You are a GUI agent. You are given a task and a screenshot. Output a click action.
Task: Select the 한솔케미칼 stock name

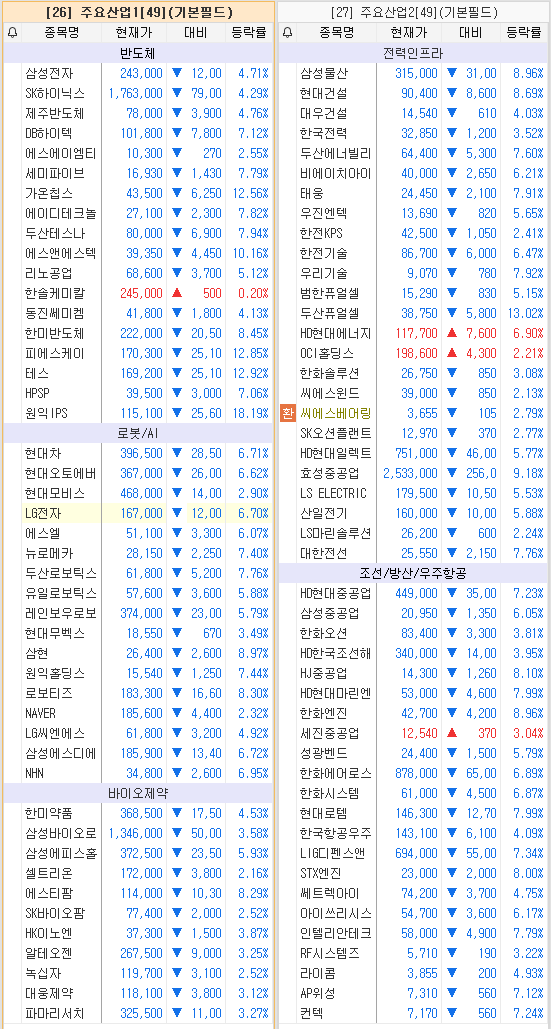click(54, 293)
